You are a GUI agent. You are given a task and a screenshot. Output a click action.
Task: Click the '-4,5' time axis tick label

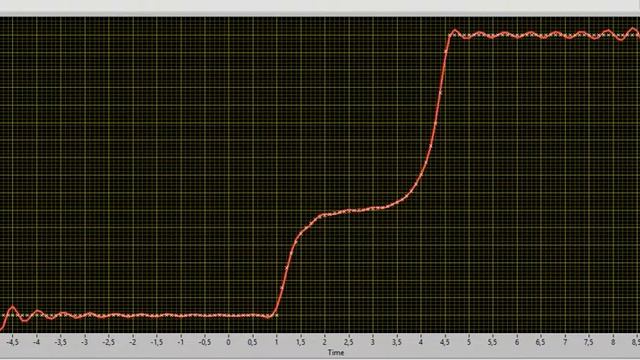click(x=12, y=342)
